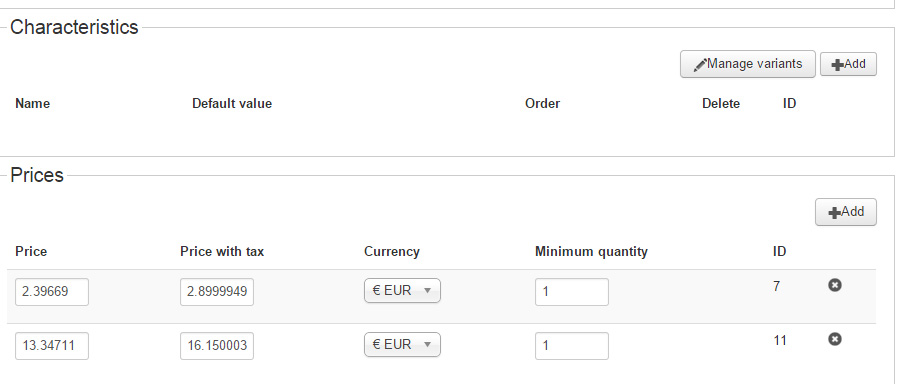Click the plus icon in Characteristics Add
The width and height of the screenshot is (920, 384).
click(838, 65)
